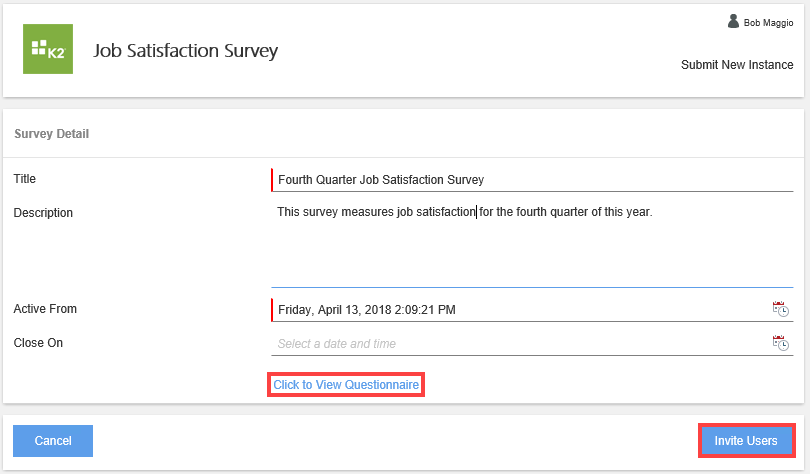Image resolution: width=810 pixels, height=474 pixels.
Task: Click the Bob Maggio user name
Action: point(768,22)
